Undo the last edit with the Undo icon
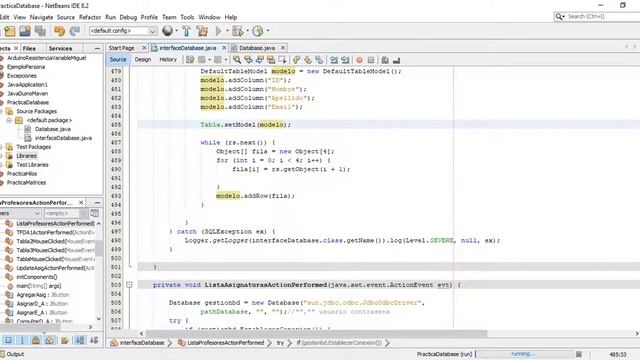Image resolution: width=640 pixels, height=360 pixels. 60,31
